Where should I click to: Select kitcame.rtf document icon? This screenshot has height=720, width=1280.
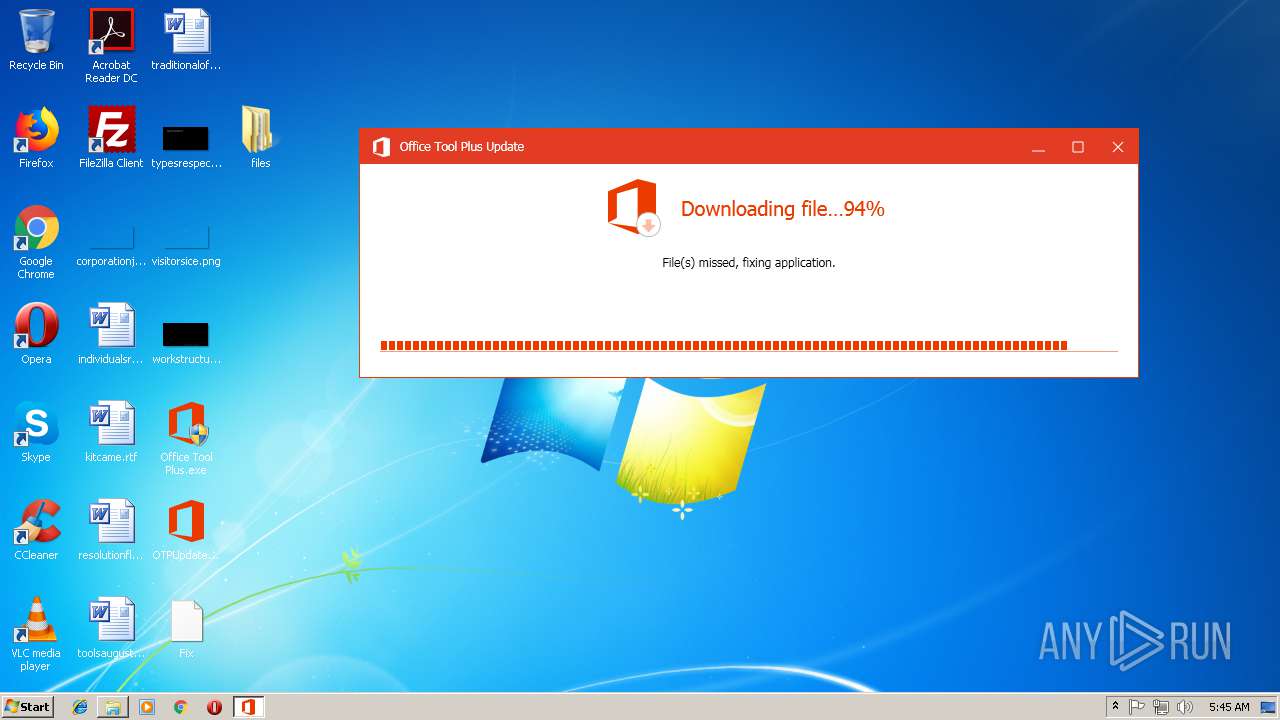pos(111,432)
